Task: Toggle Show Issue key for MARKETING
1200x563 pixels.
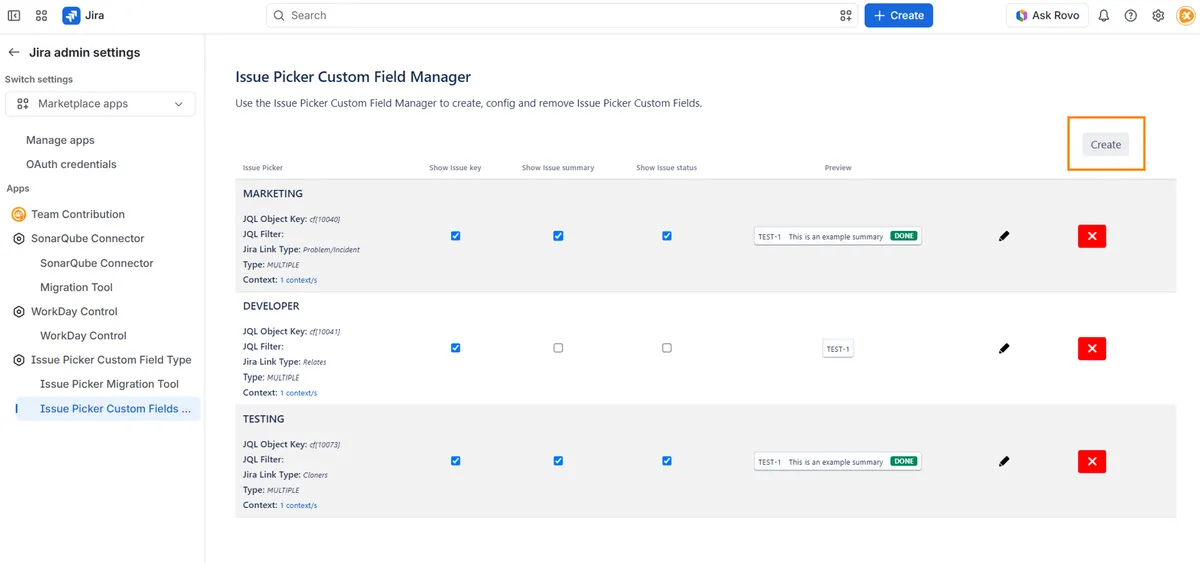Action: 455,236
